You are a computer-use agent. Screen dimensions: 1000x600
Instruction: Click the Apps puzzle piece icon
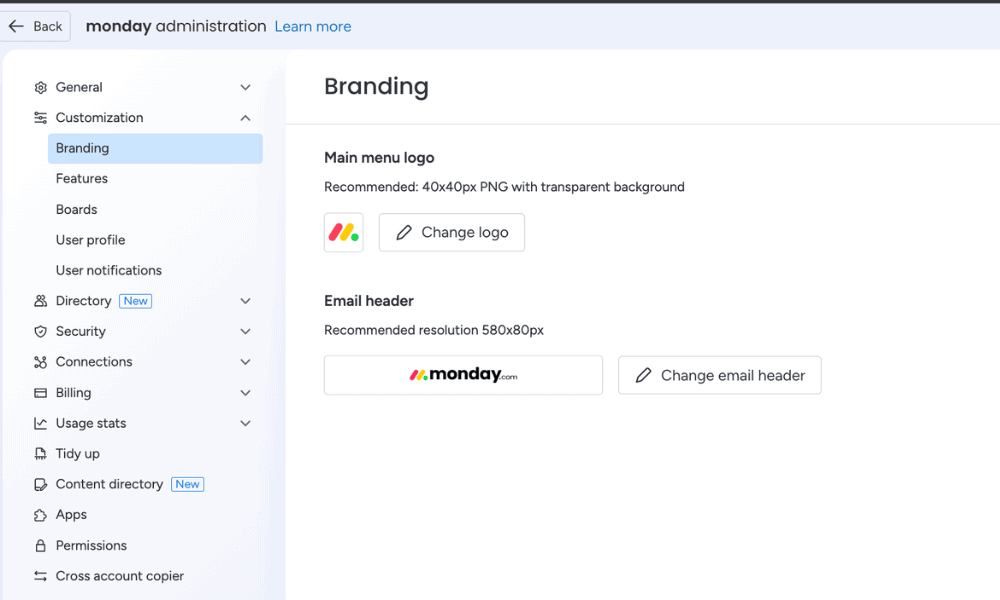[x=41, y=515]
